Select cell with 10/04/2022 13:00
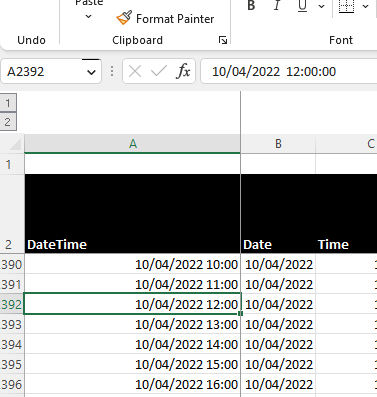 click(132, 324)
